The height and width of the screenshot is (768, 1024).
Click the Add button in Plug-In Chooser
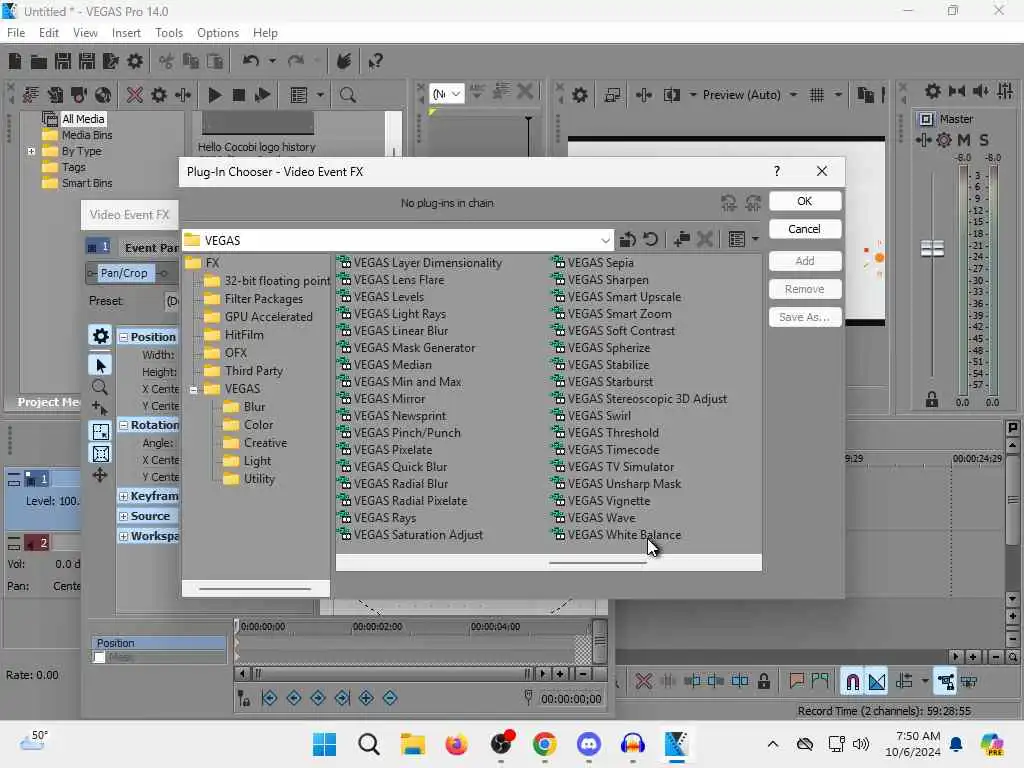pyautogui.click(x=805, y=261)
